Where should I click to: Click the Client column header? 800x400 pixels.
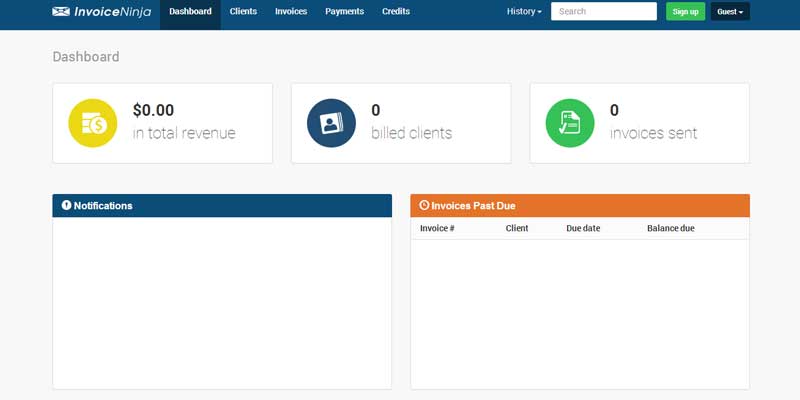click(x=517, y=228)
